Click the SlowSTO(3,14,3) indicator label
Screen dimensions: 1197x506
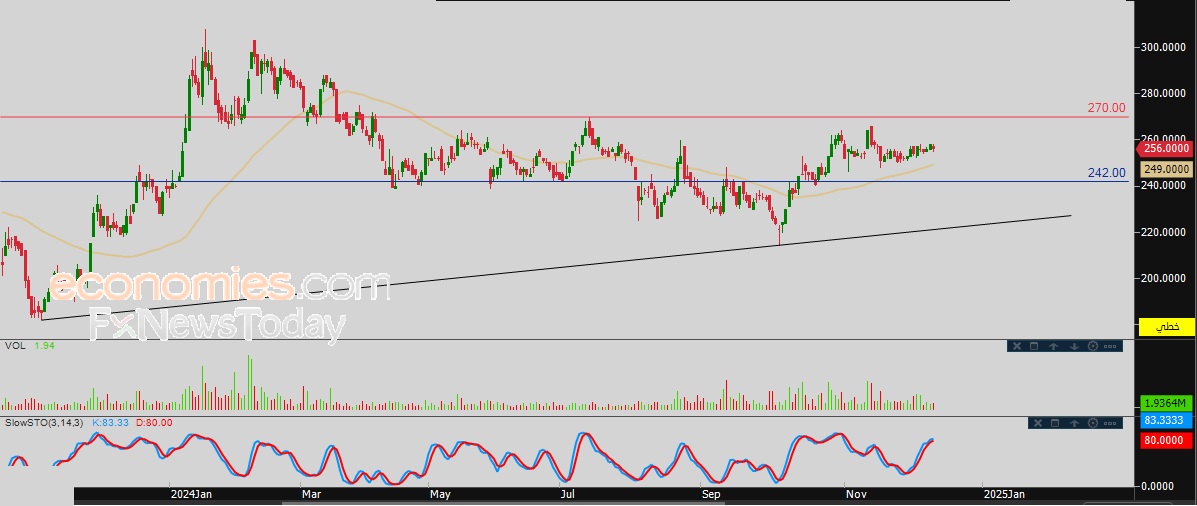click(x=45, y=422)
